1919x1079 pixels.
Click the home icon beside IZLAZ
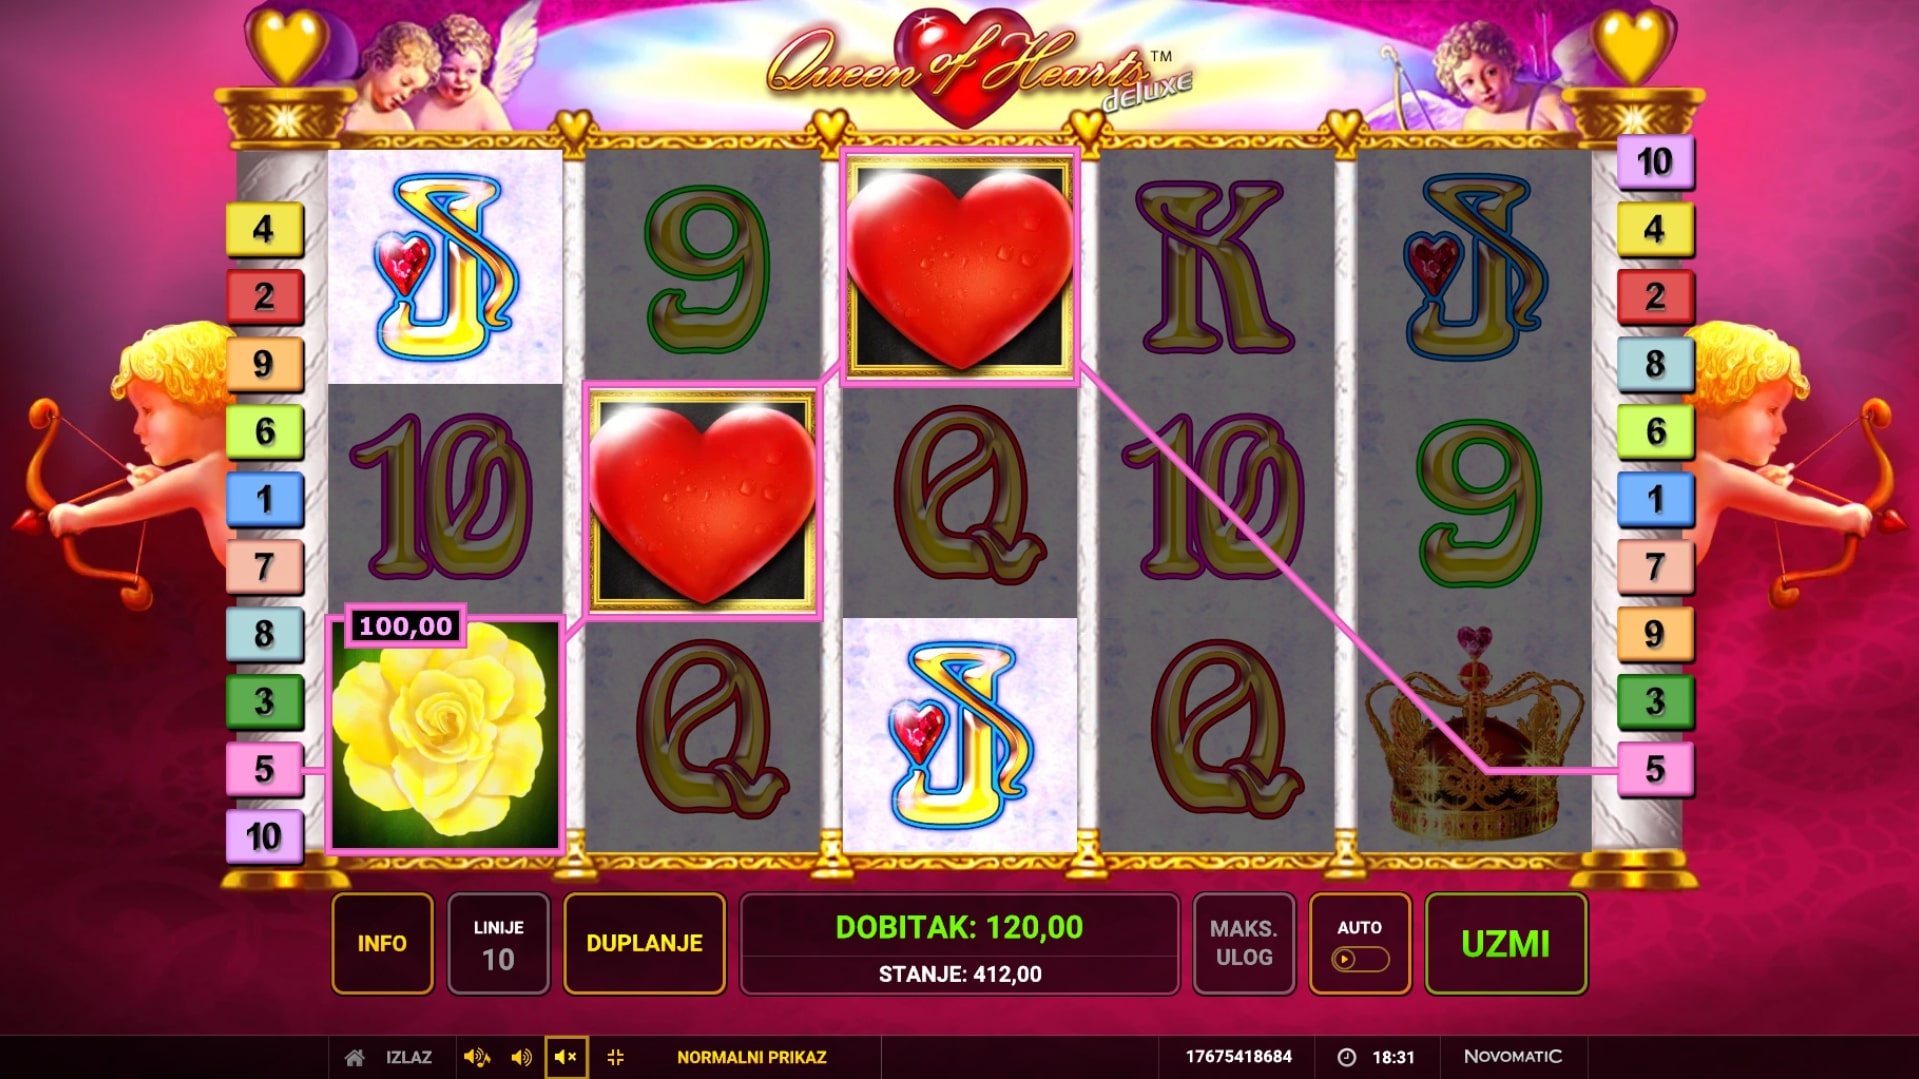354,1057
